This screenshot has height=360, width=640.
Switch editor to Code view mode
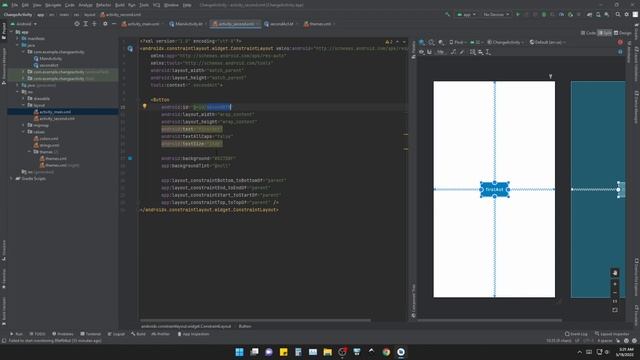[x=588, y=33]
